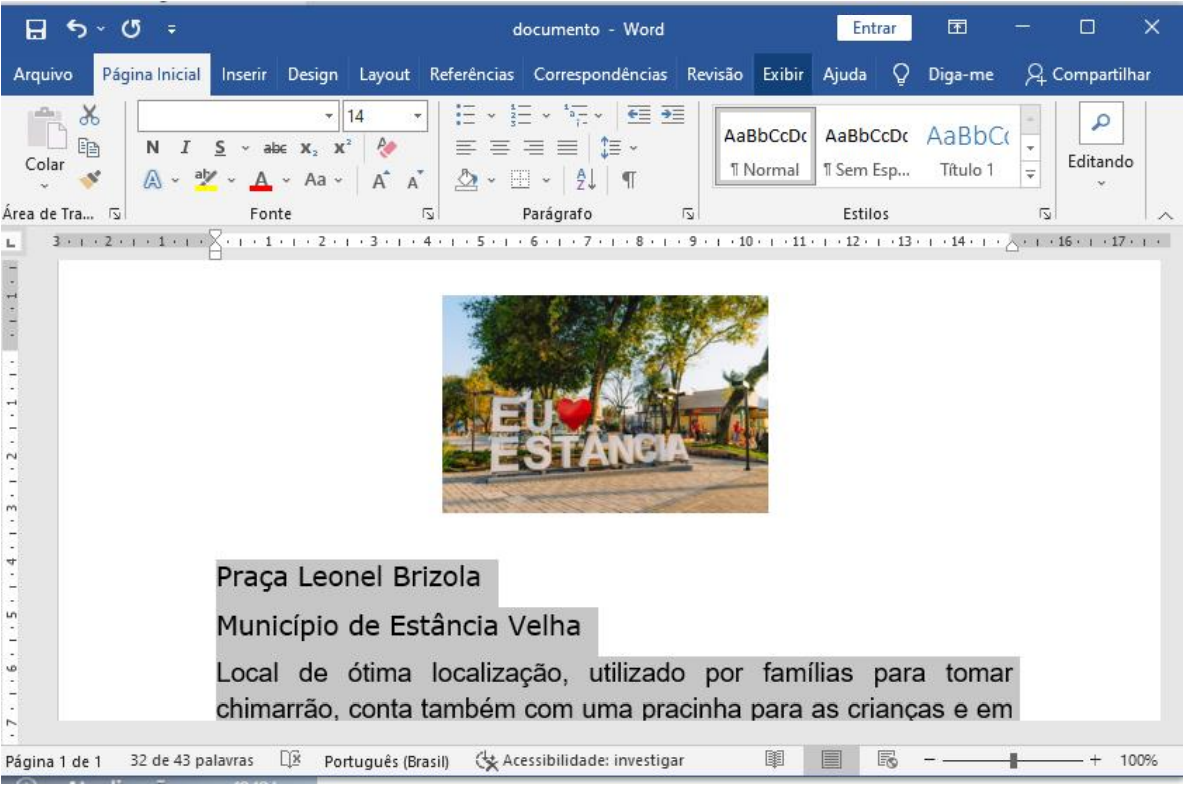Image resolution: width=1185 pixels, height=787 pixels.
Task: Open line and paragraph spacing options
Action: click(611, 147)
